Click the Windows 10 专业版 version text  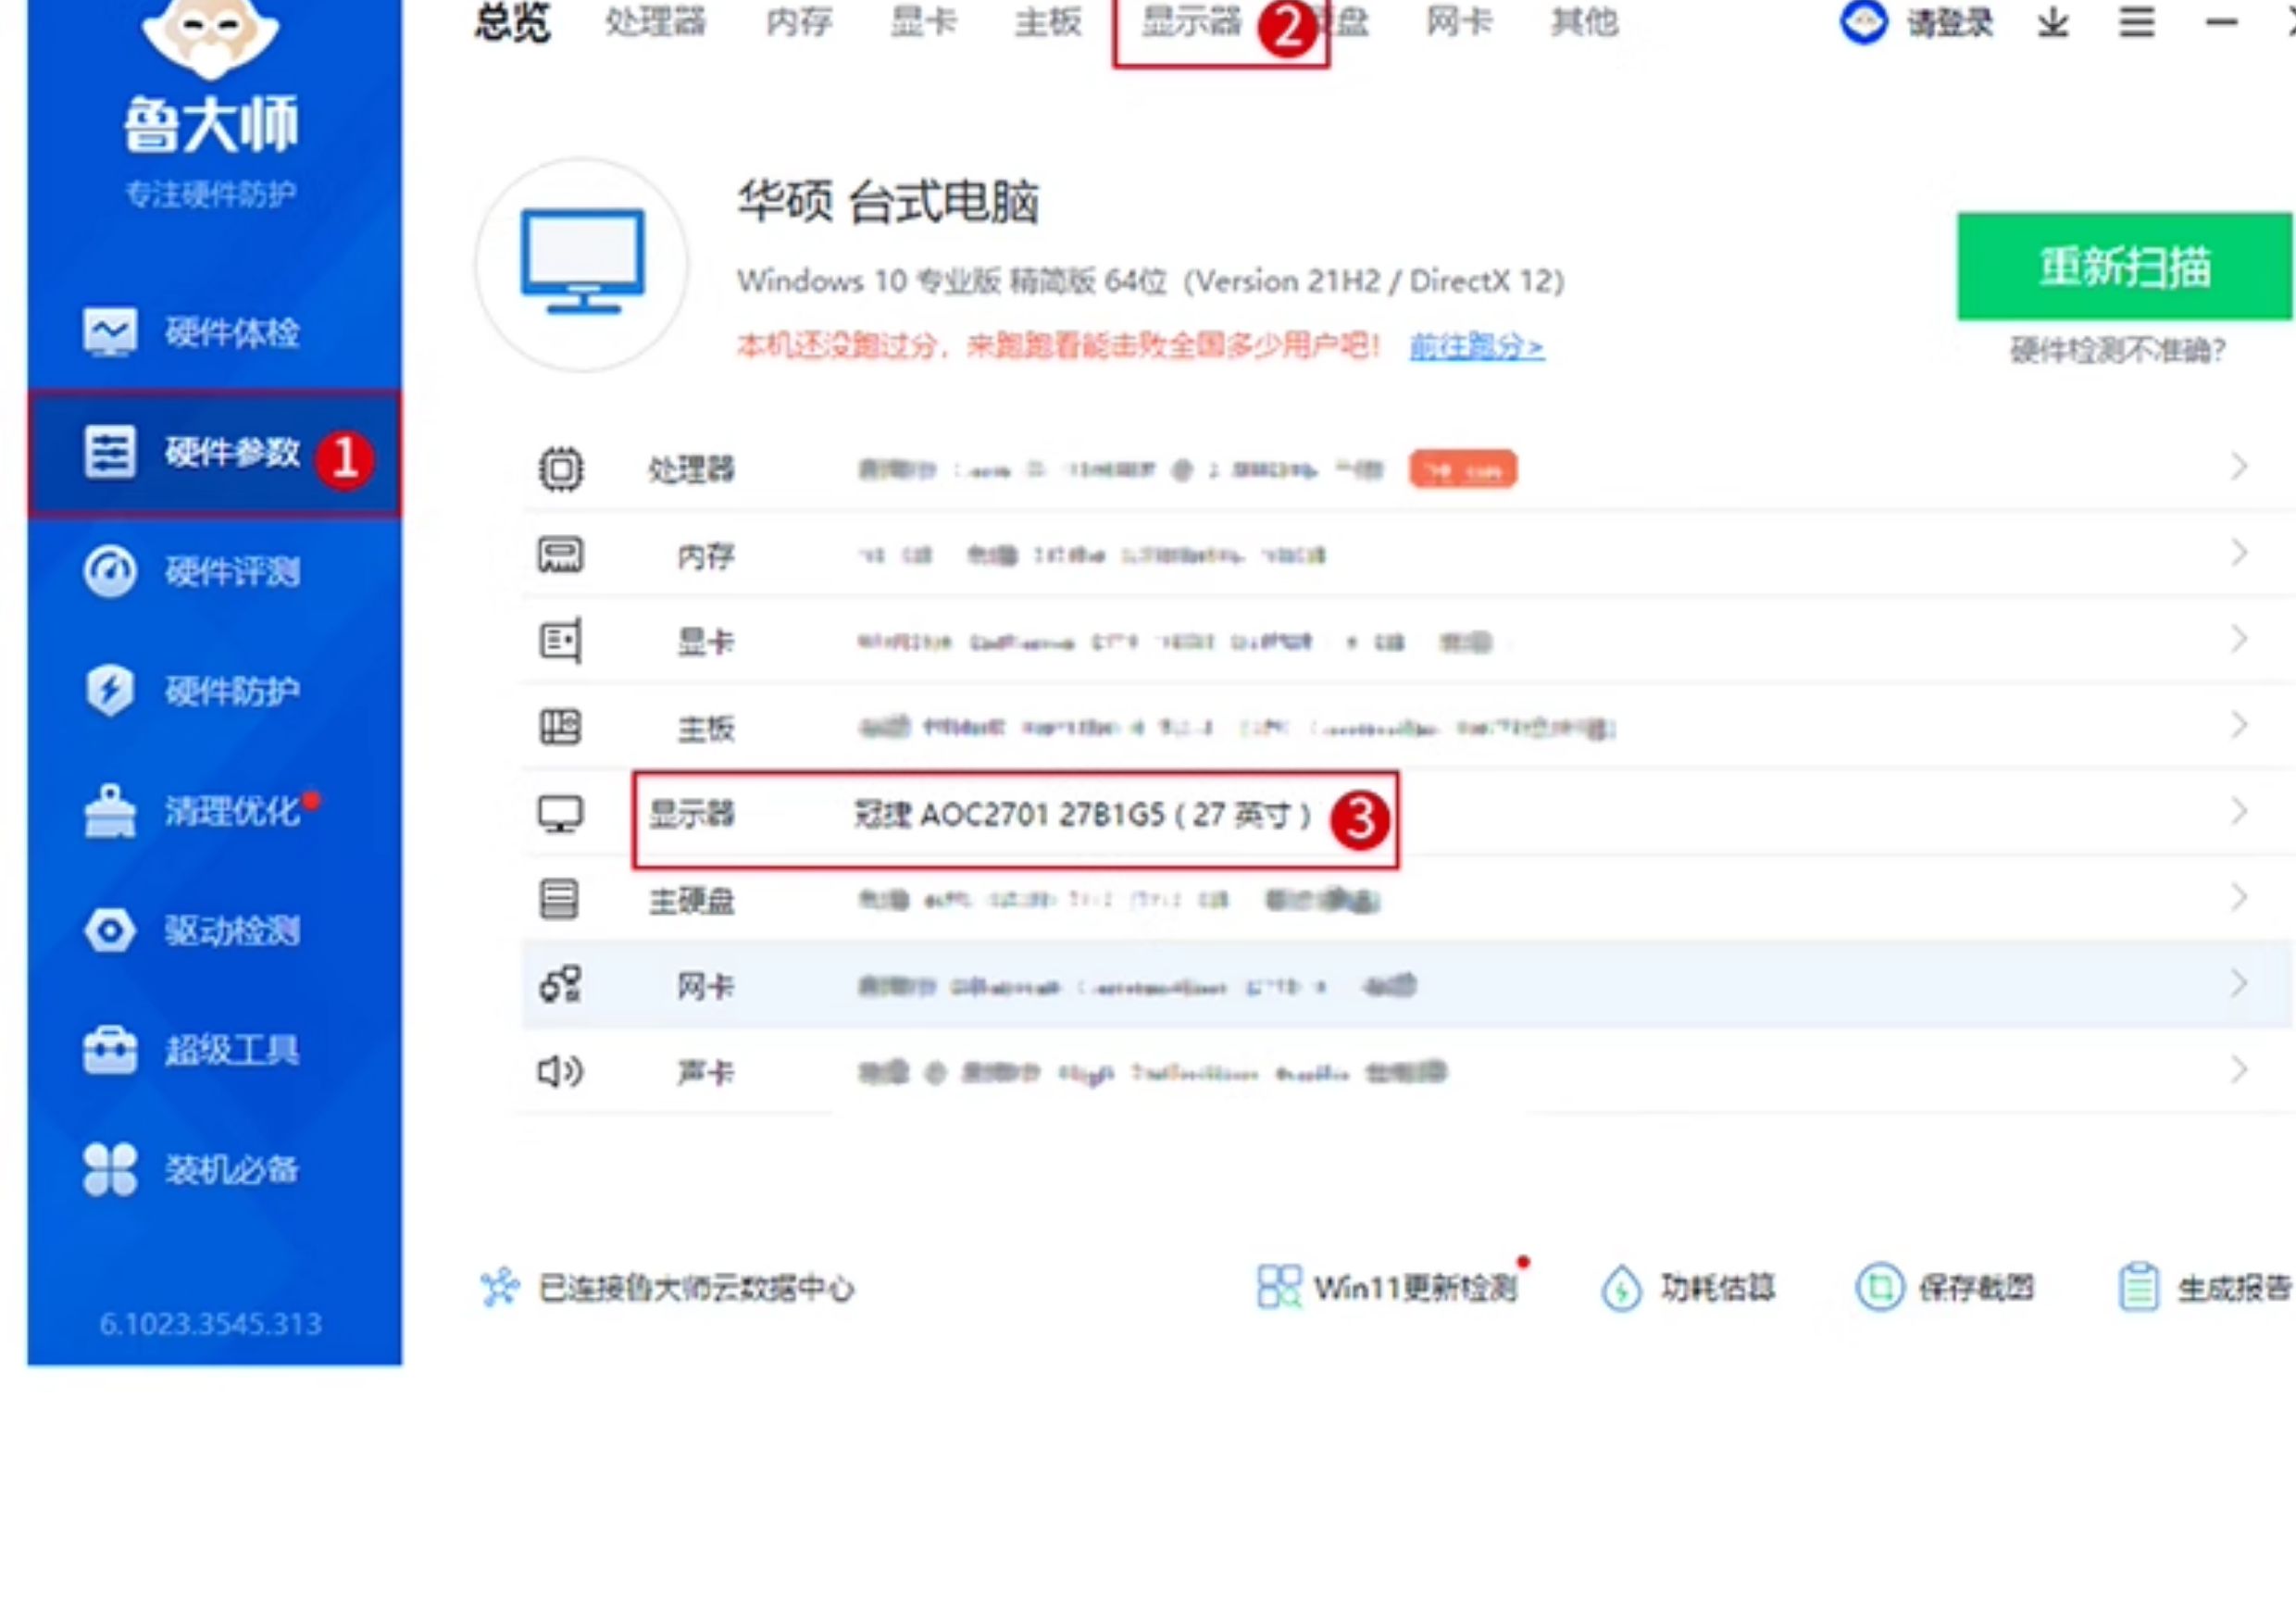(x=1151, y=281)
